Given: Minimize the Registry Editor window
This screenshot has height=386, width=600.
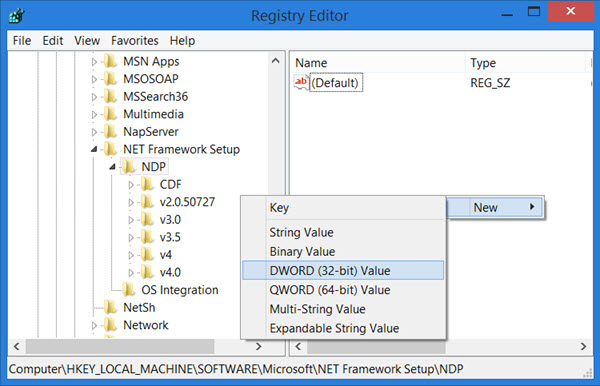Looking at the screenshot, I should [x=507, y=15].
